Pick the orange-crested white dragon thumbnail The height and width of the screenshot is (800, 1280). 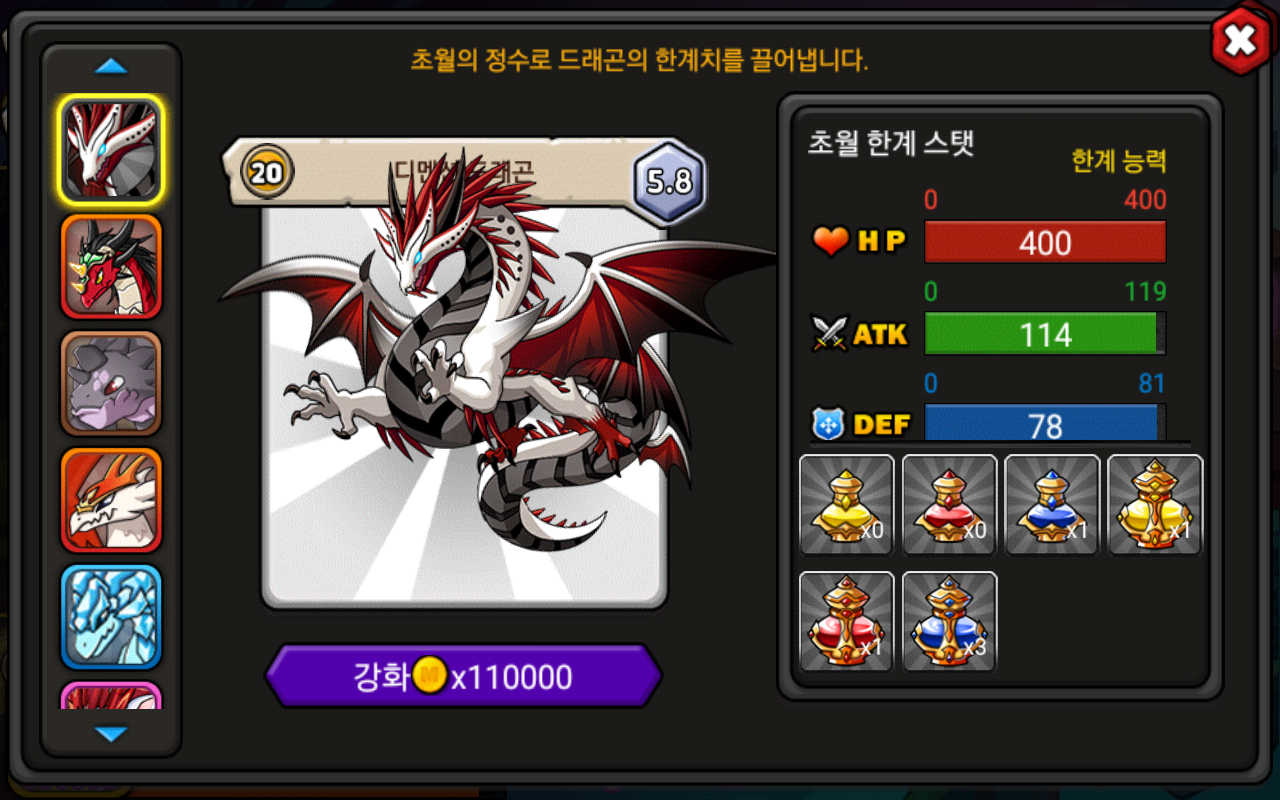coord(111,500)
